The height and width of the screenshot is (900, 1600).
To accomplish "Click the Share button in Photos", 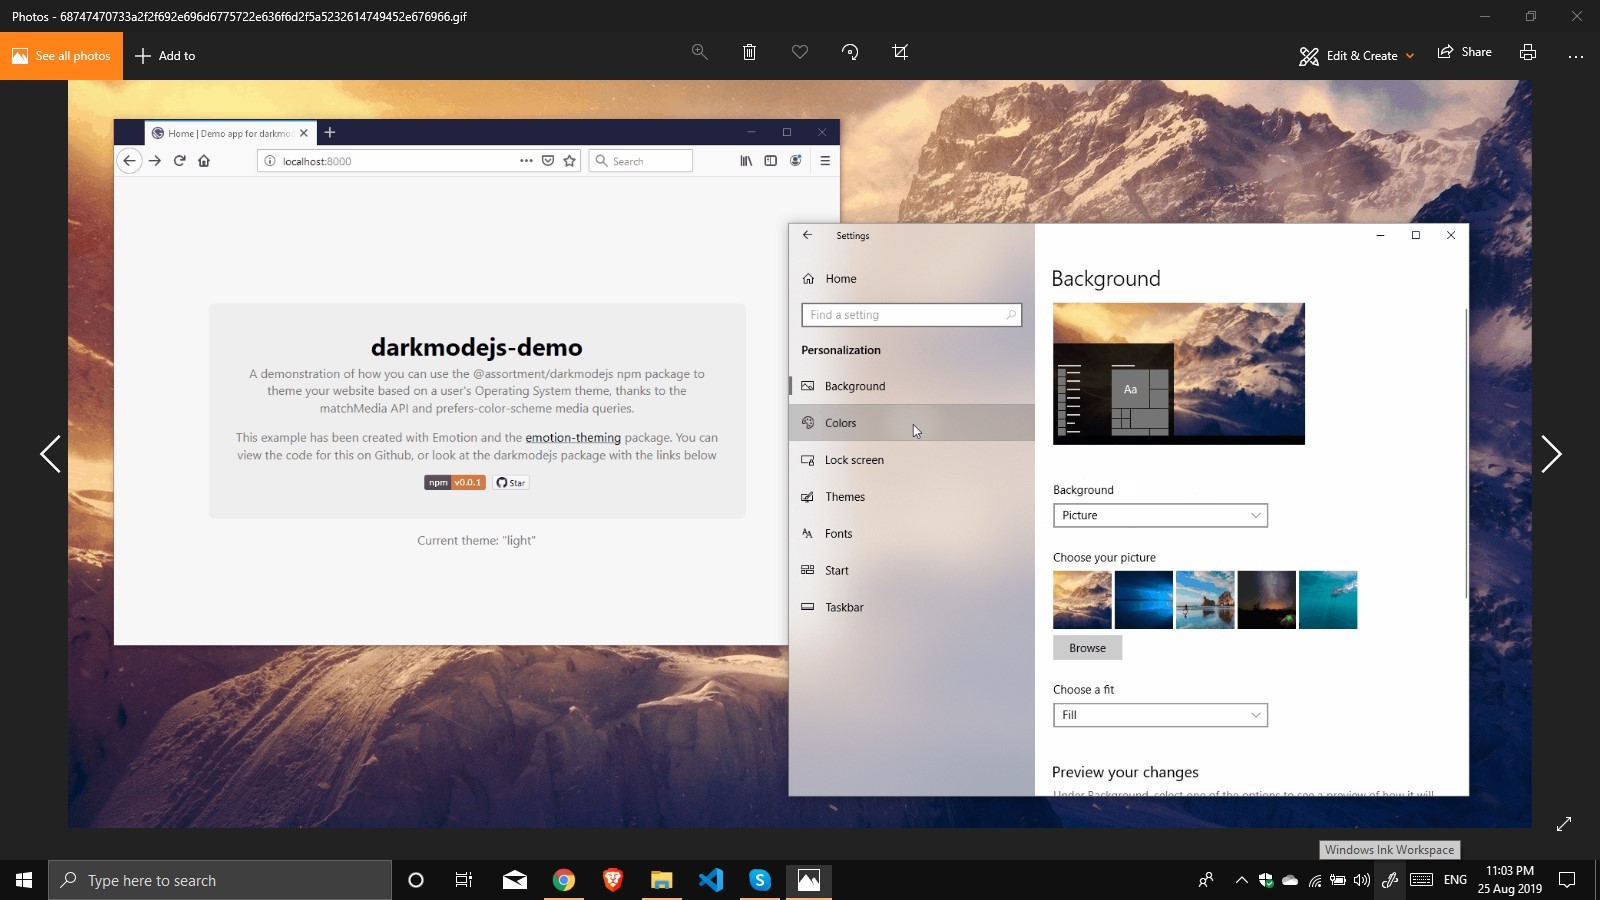I will click(x=1464, y=52).
